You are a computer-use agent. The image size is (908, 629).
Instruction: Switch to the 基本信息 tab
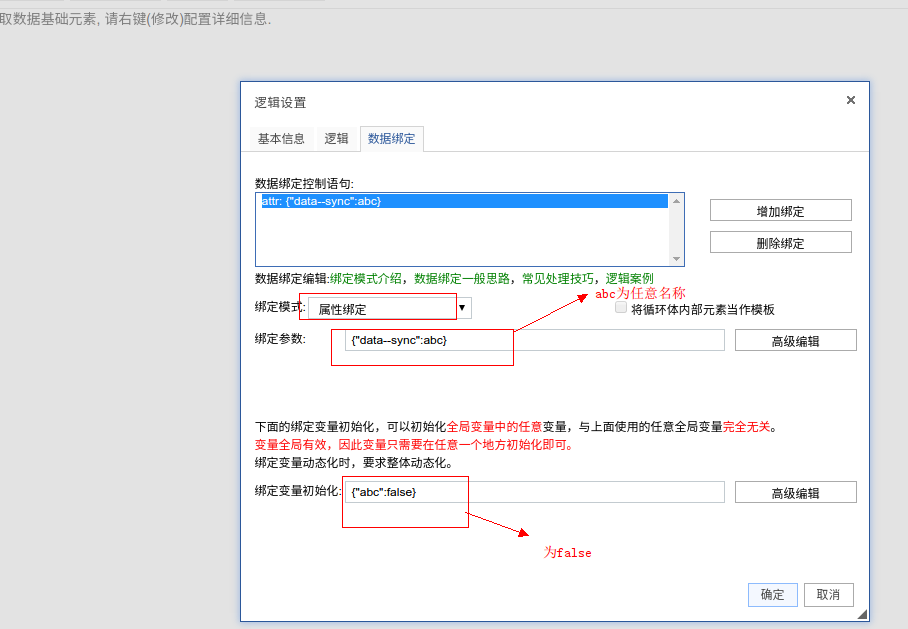pyautogui.click(x=281, y=139)
